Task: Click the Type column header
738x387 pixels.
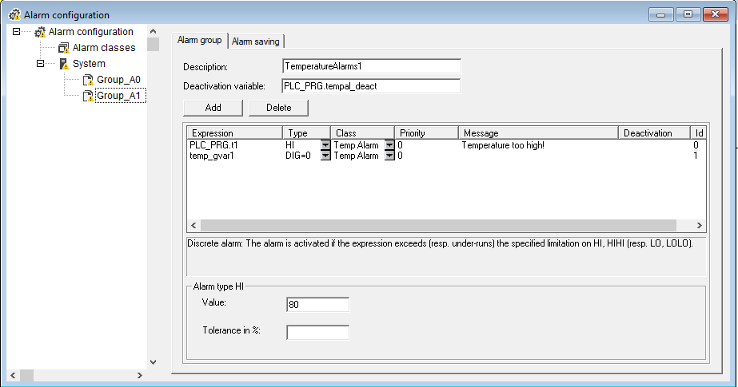Action: [x=307, y=133]
